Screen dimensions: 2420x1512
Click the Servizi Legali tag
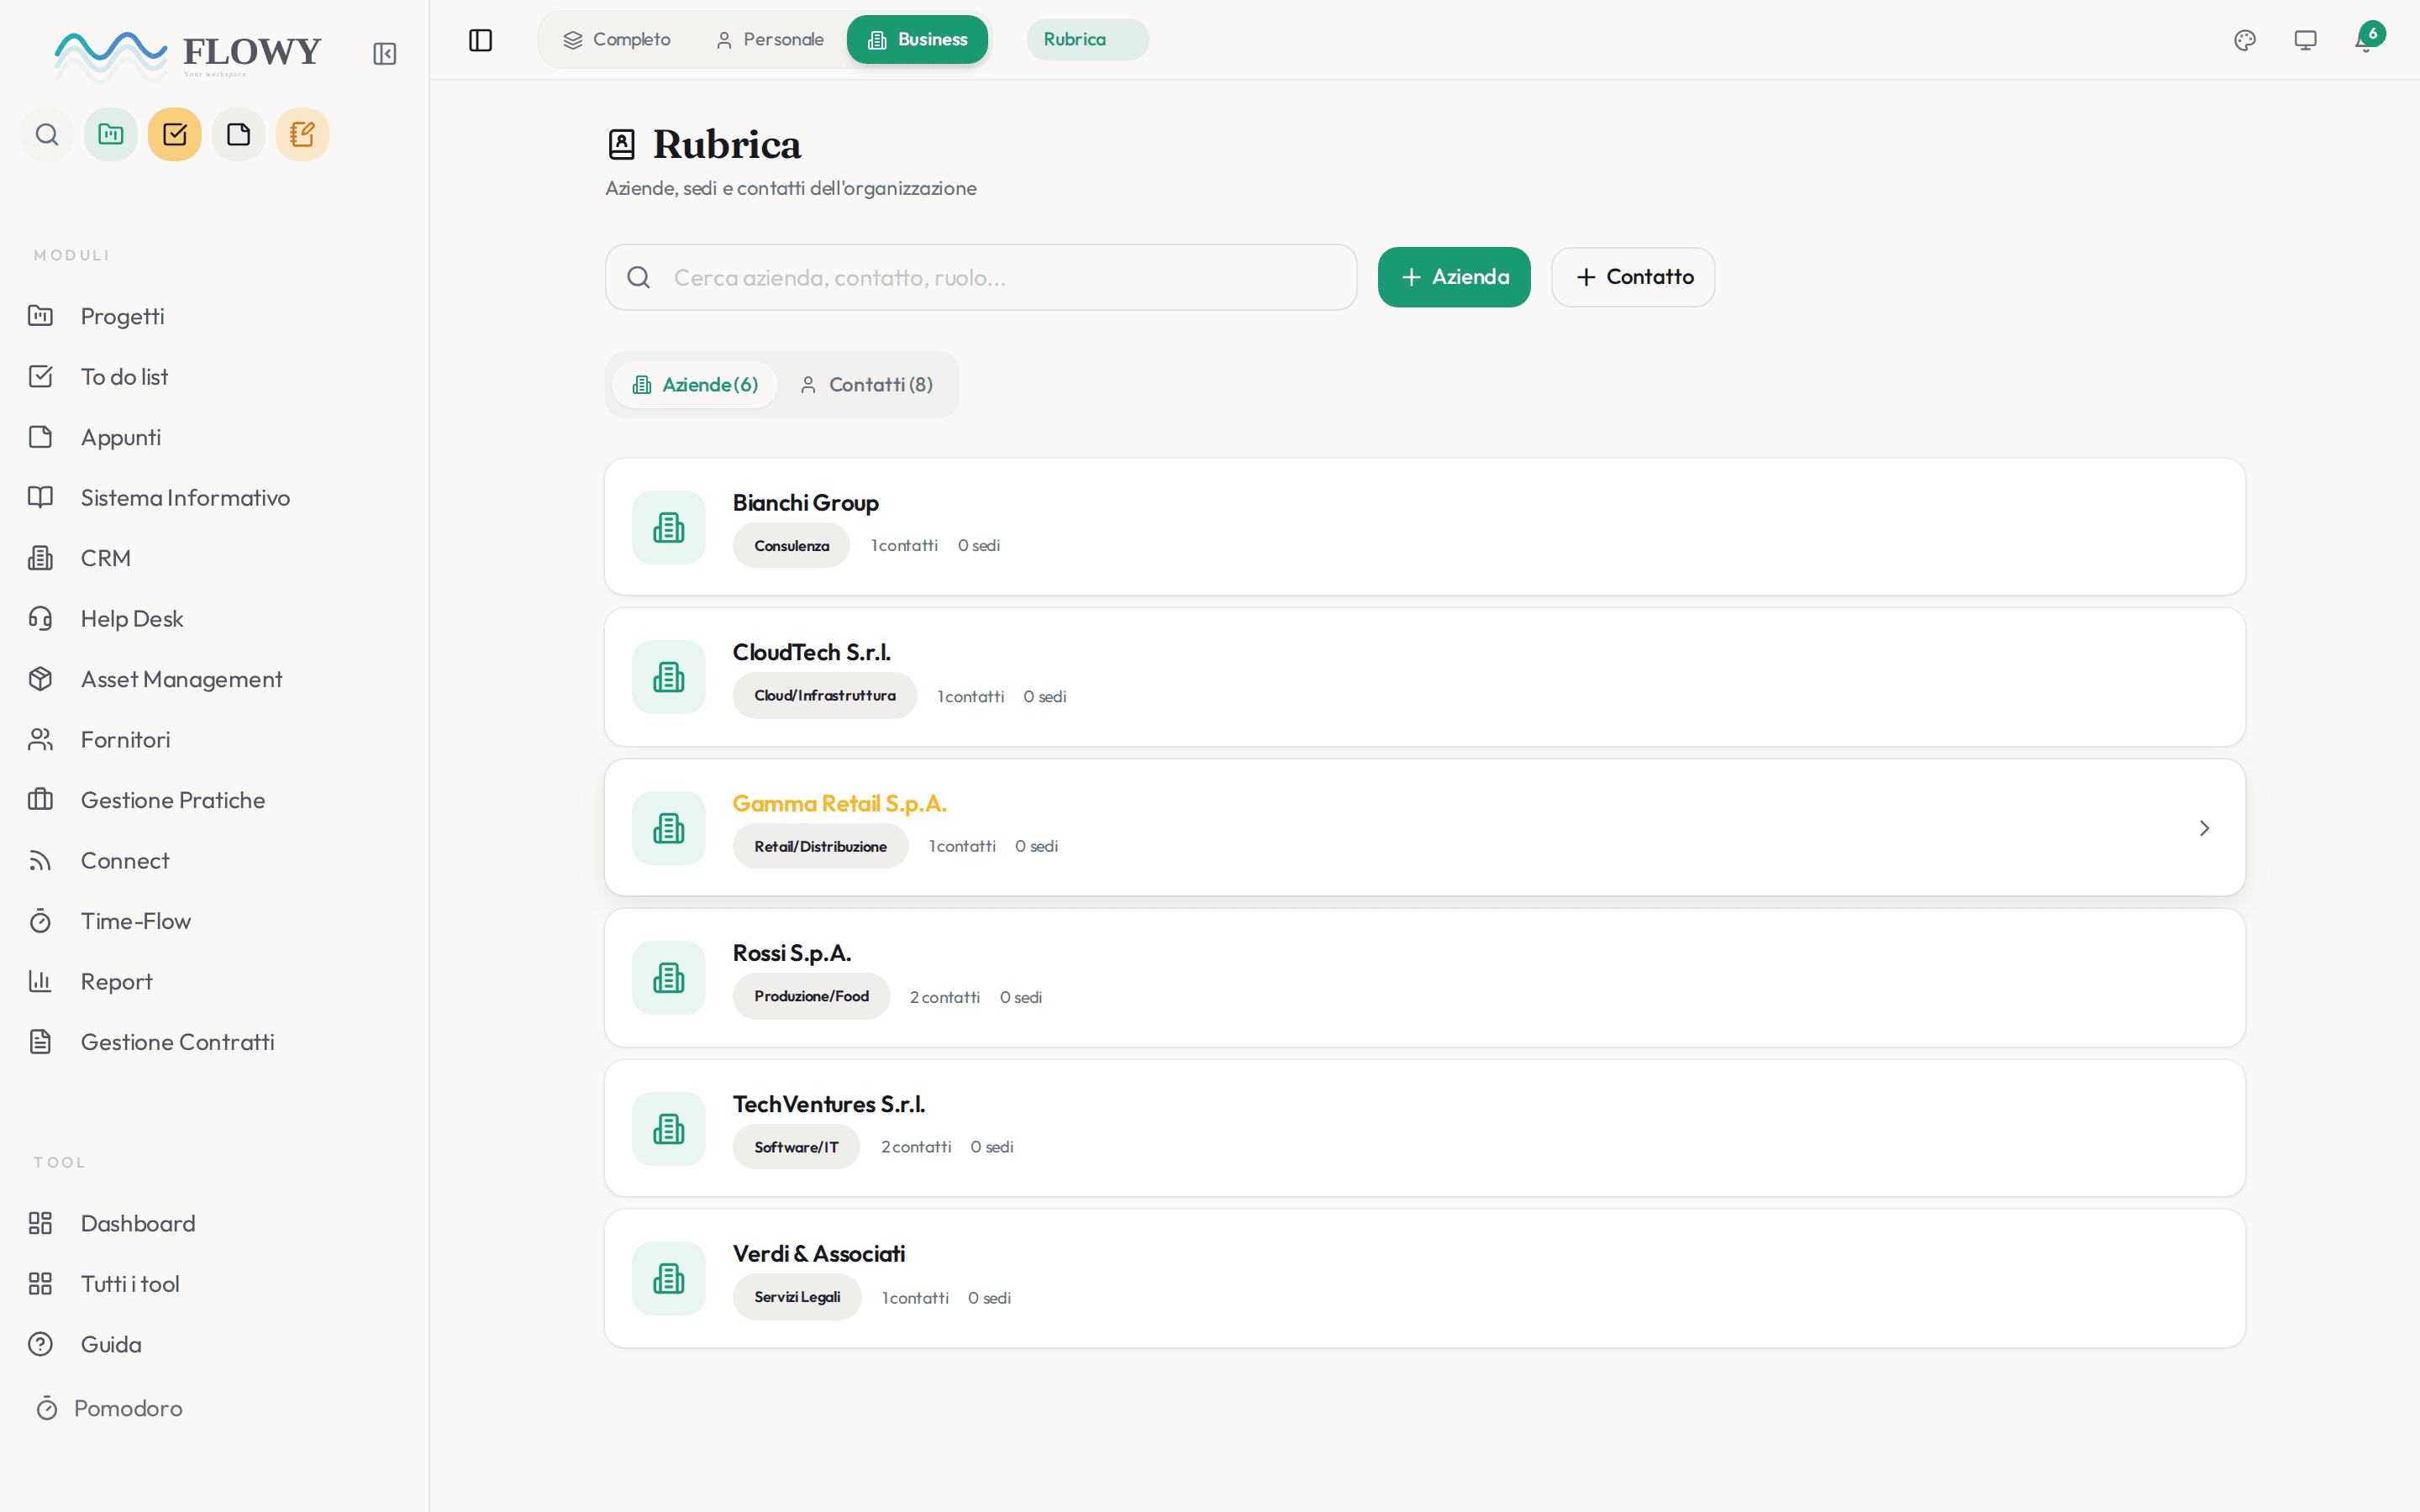[x=797, y=1297]
